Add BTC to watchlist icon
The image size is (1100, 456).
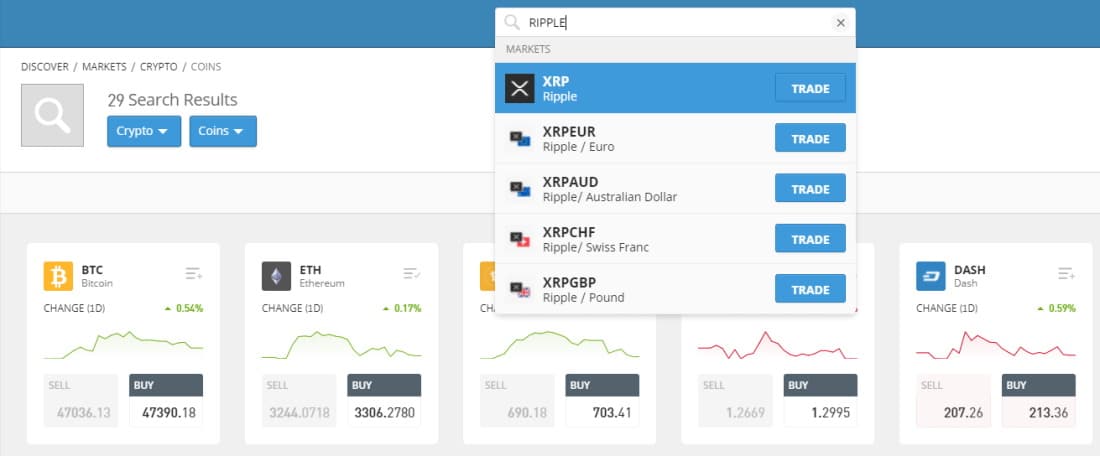point(194,274)
